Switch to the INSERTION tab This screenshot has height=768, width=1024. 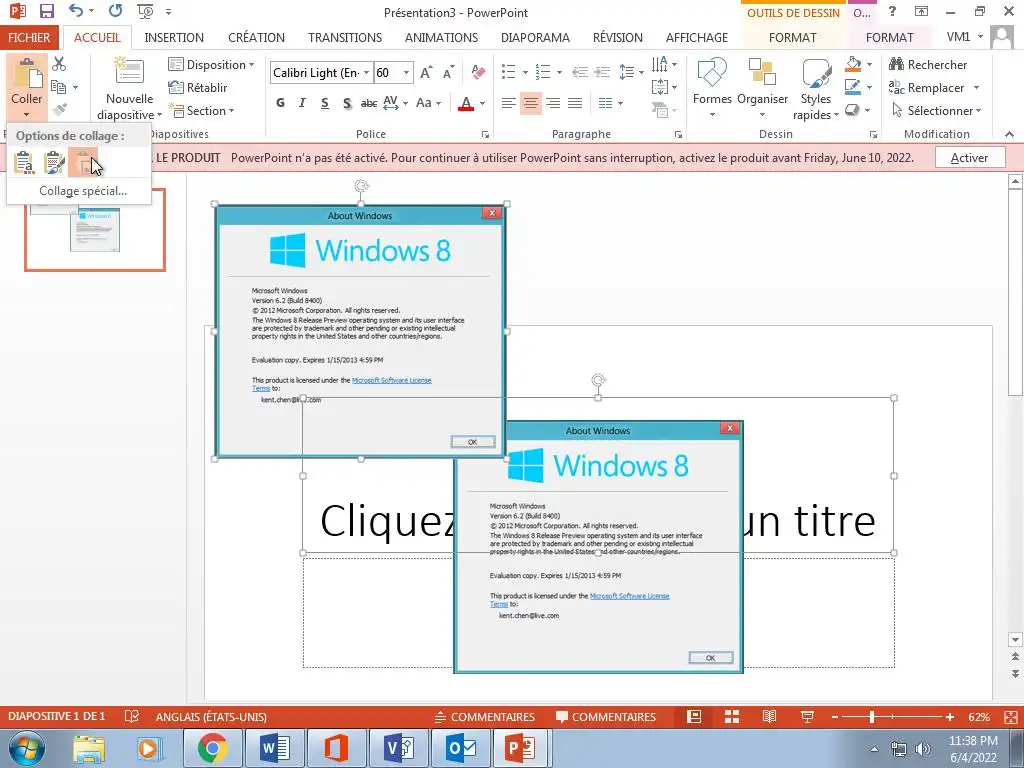[174, 37]
